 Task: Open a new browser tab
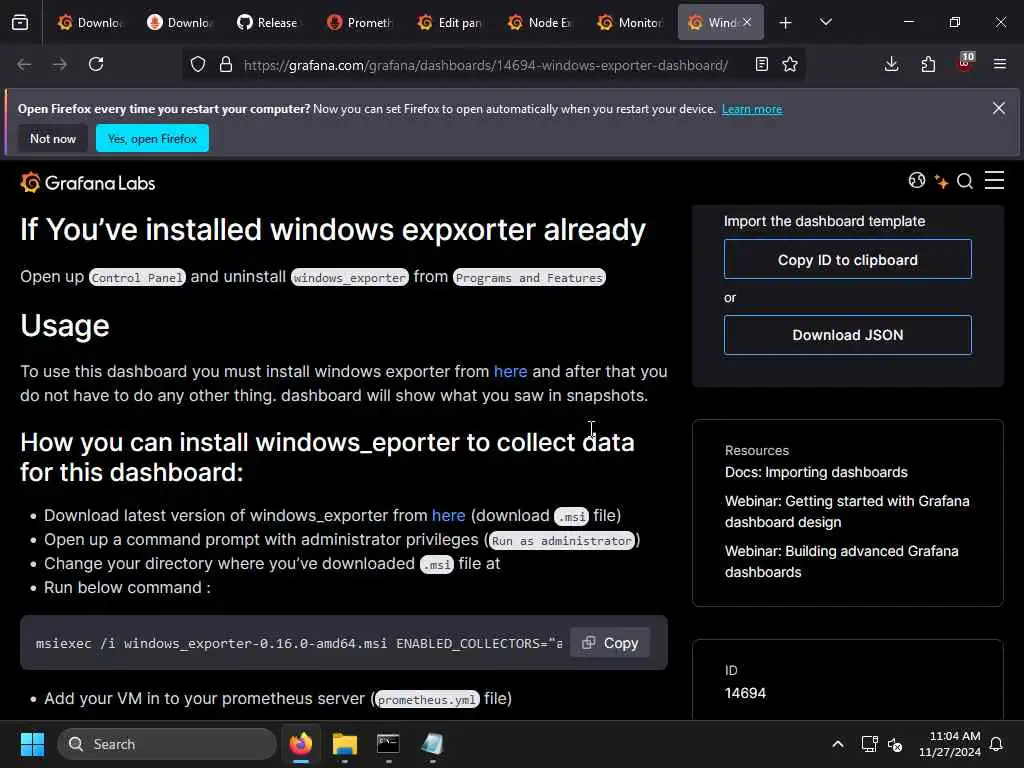[786, 23]
